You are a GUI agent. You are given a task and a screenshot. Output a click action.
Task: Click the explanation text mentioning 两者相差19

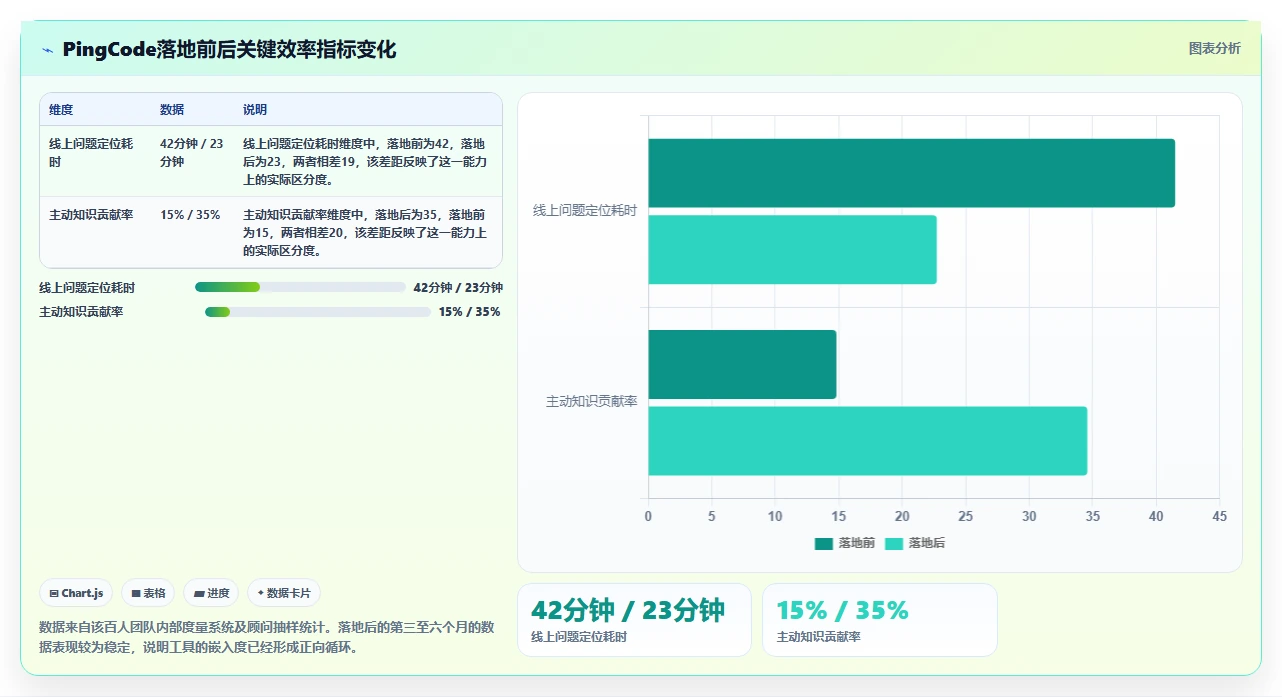(x=366, y=162)
